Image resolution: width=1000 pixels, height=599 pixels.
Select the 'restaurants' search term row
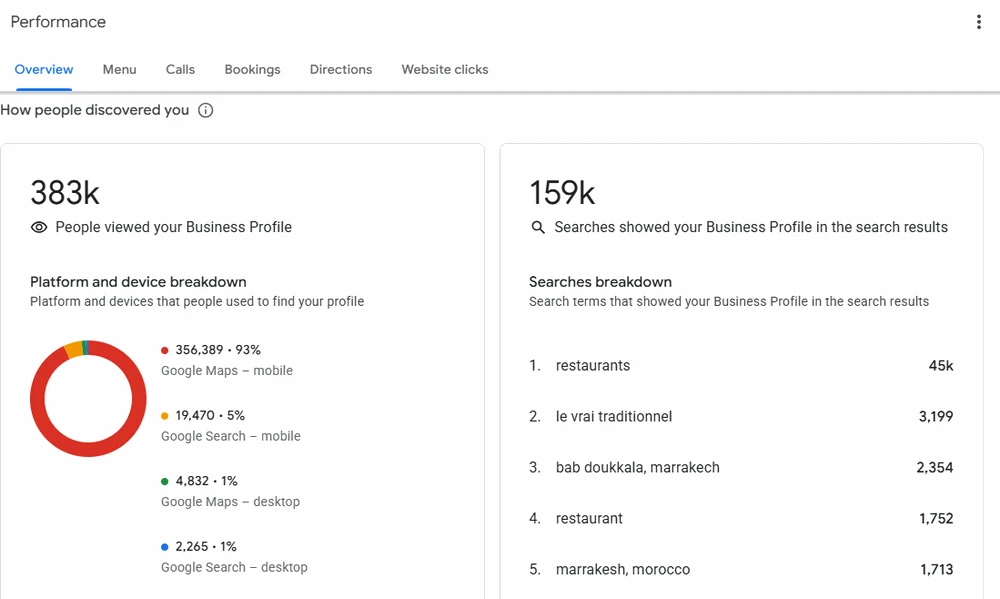pos(741,366)
